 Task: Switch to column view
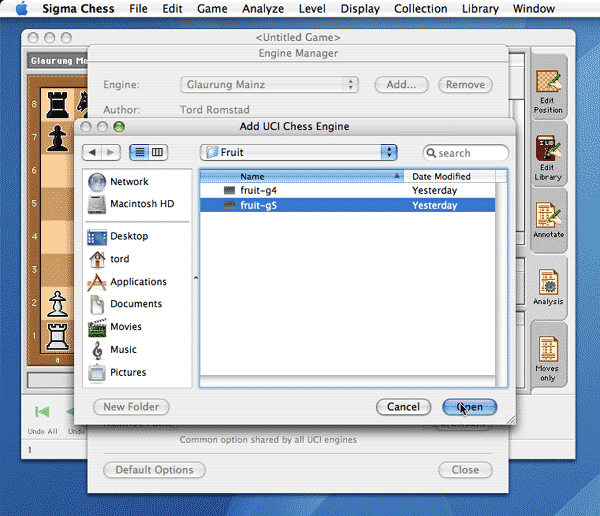158,152
